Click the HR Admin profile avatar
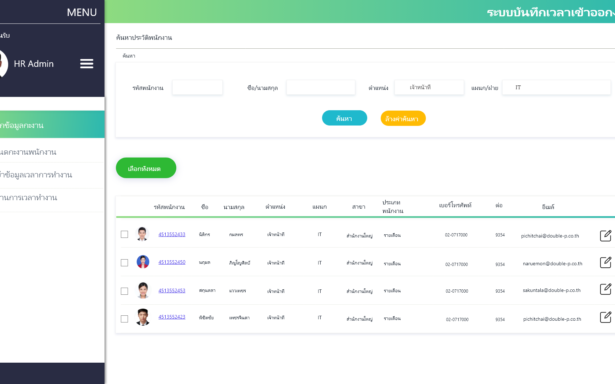This screenshot has height=384, width=615. tap(2, 64)
